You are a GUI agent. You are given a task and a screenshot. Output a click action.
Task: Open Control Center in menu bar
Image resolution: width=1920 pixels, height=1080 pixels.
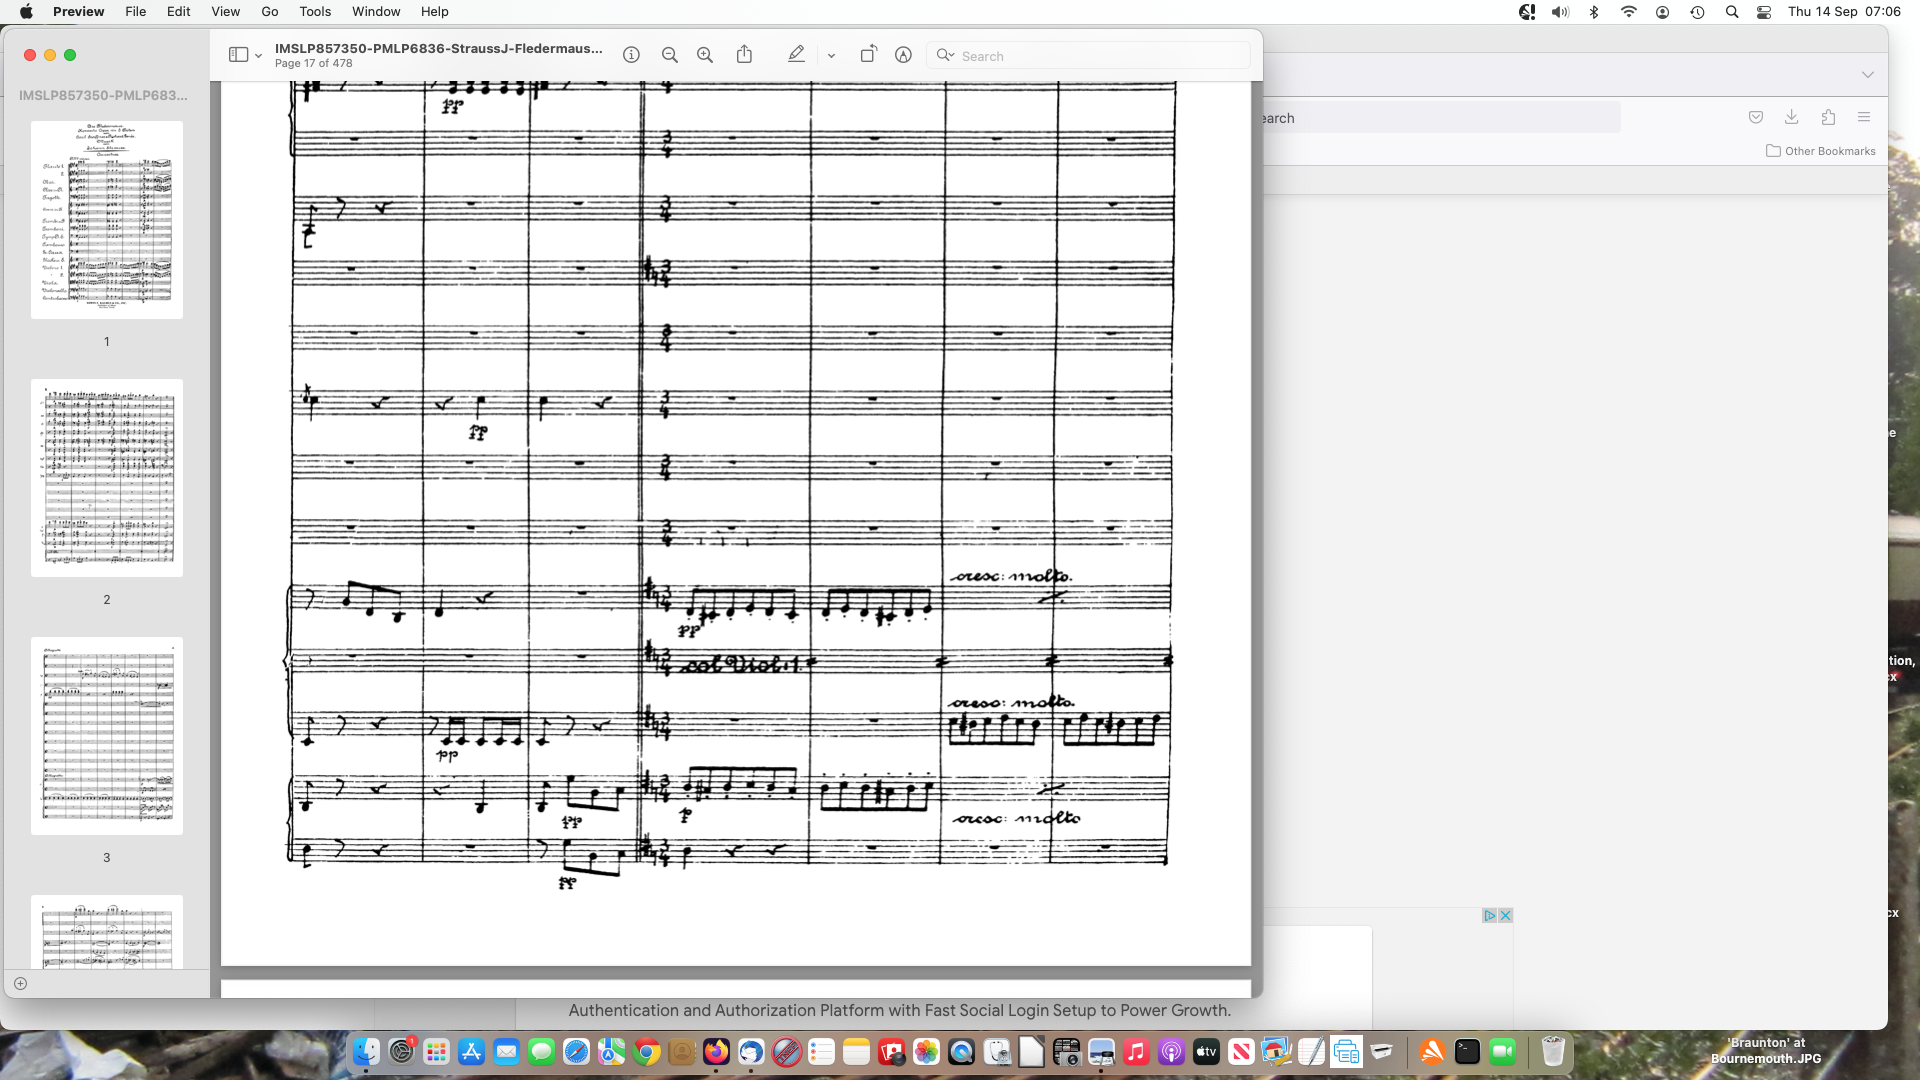(1764, 12)
